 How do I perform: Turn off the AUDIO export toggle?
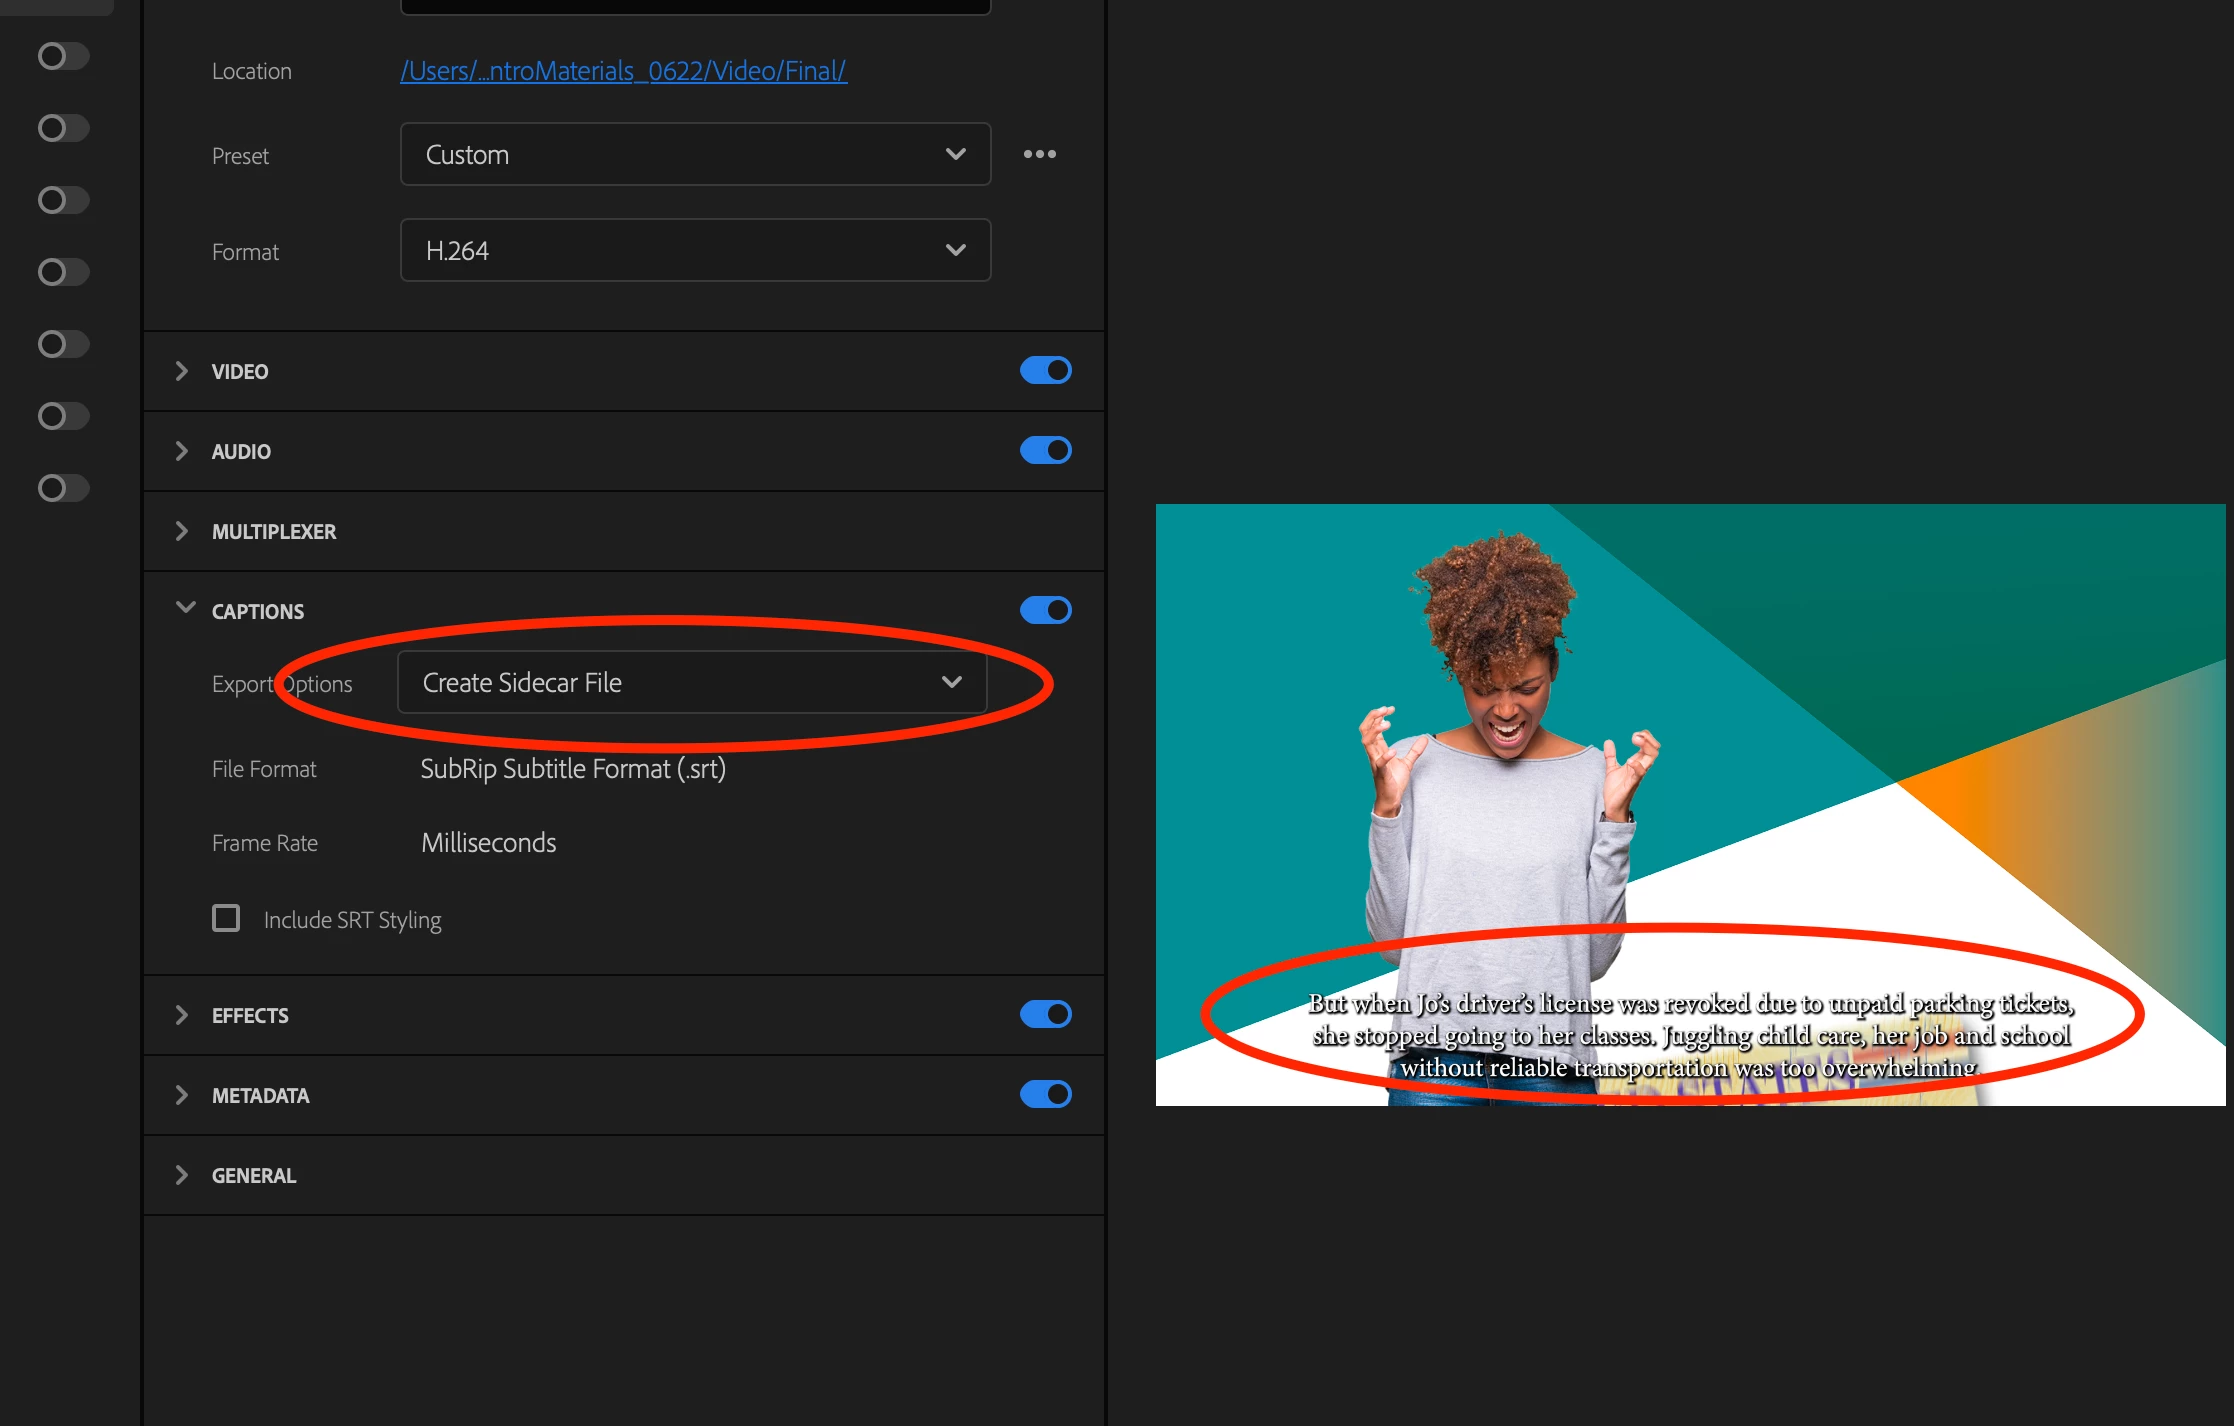[1045, 450]
